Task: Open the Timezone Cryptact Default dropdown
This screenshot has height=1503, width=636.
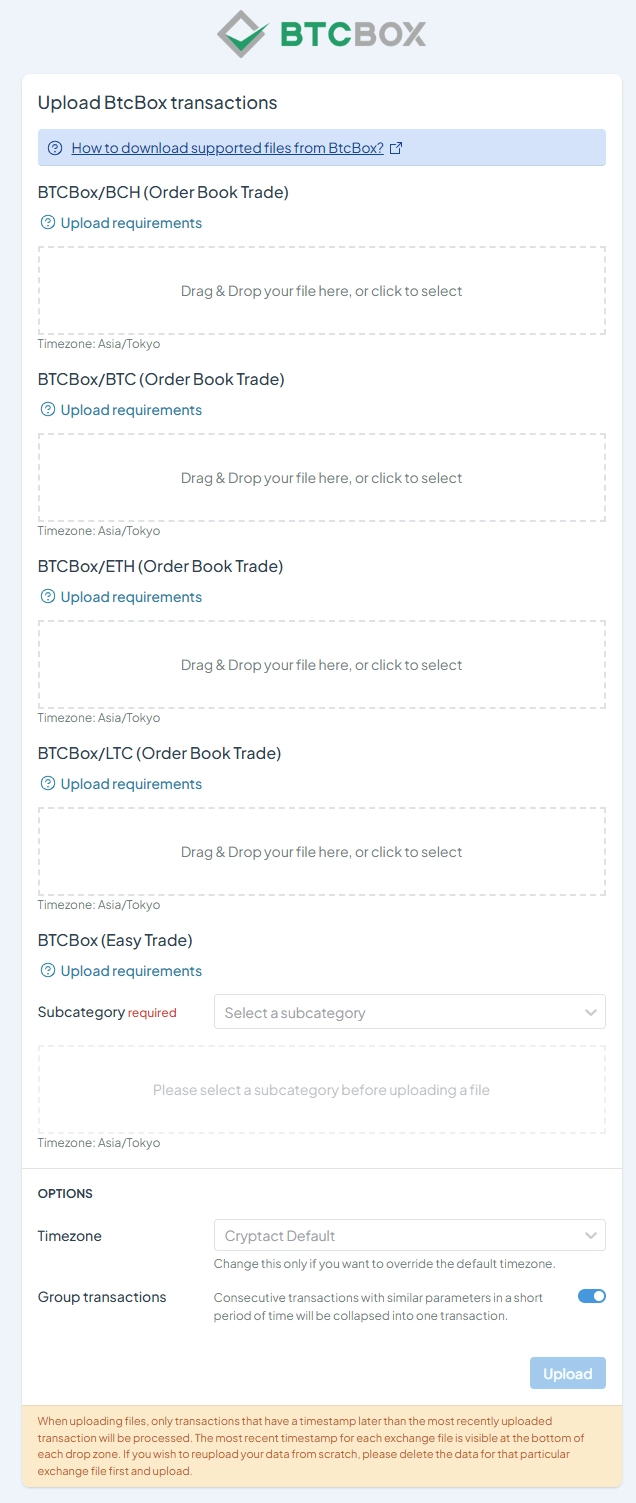Action: [x=410, y=1235]
